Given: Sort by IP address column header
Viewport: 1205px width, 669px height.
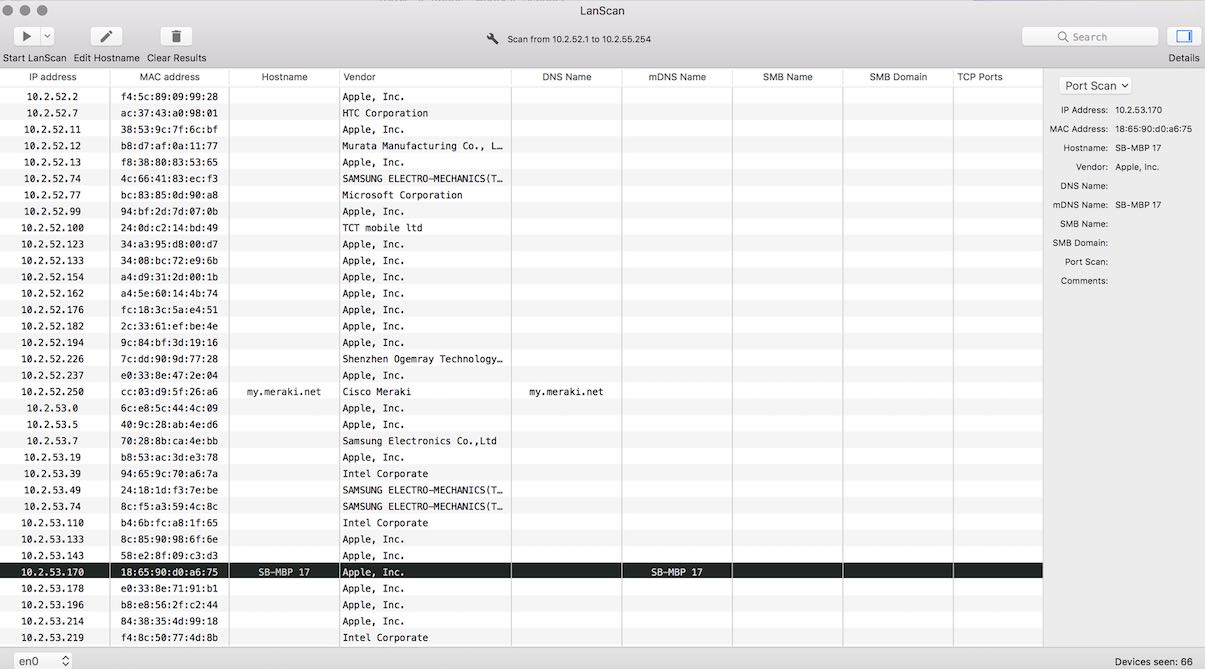Looking at the screenshot, I should pyautogui.click(x=53, y=77).
